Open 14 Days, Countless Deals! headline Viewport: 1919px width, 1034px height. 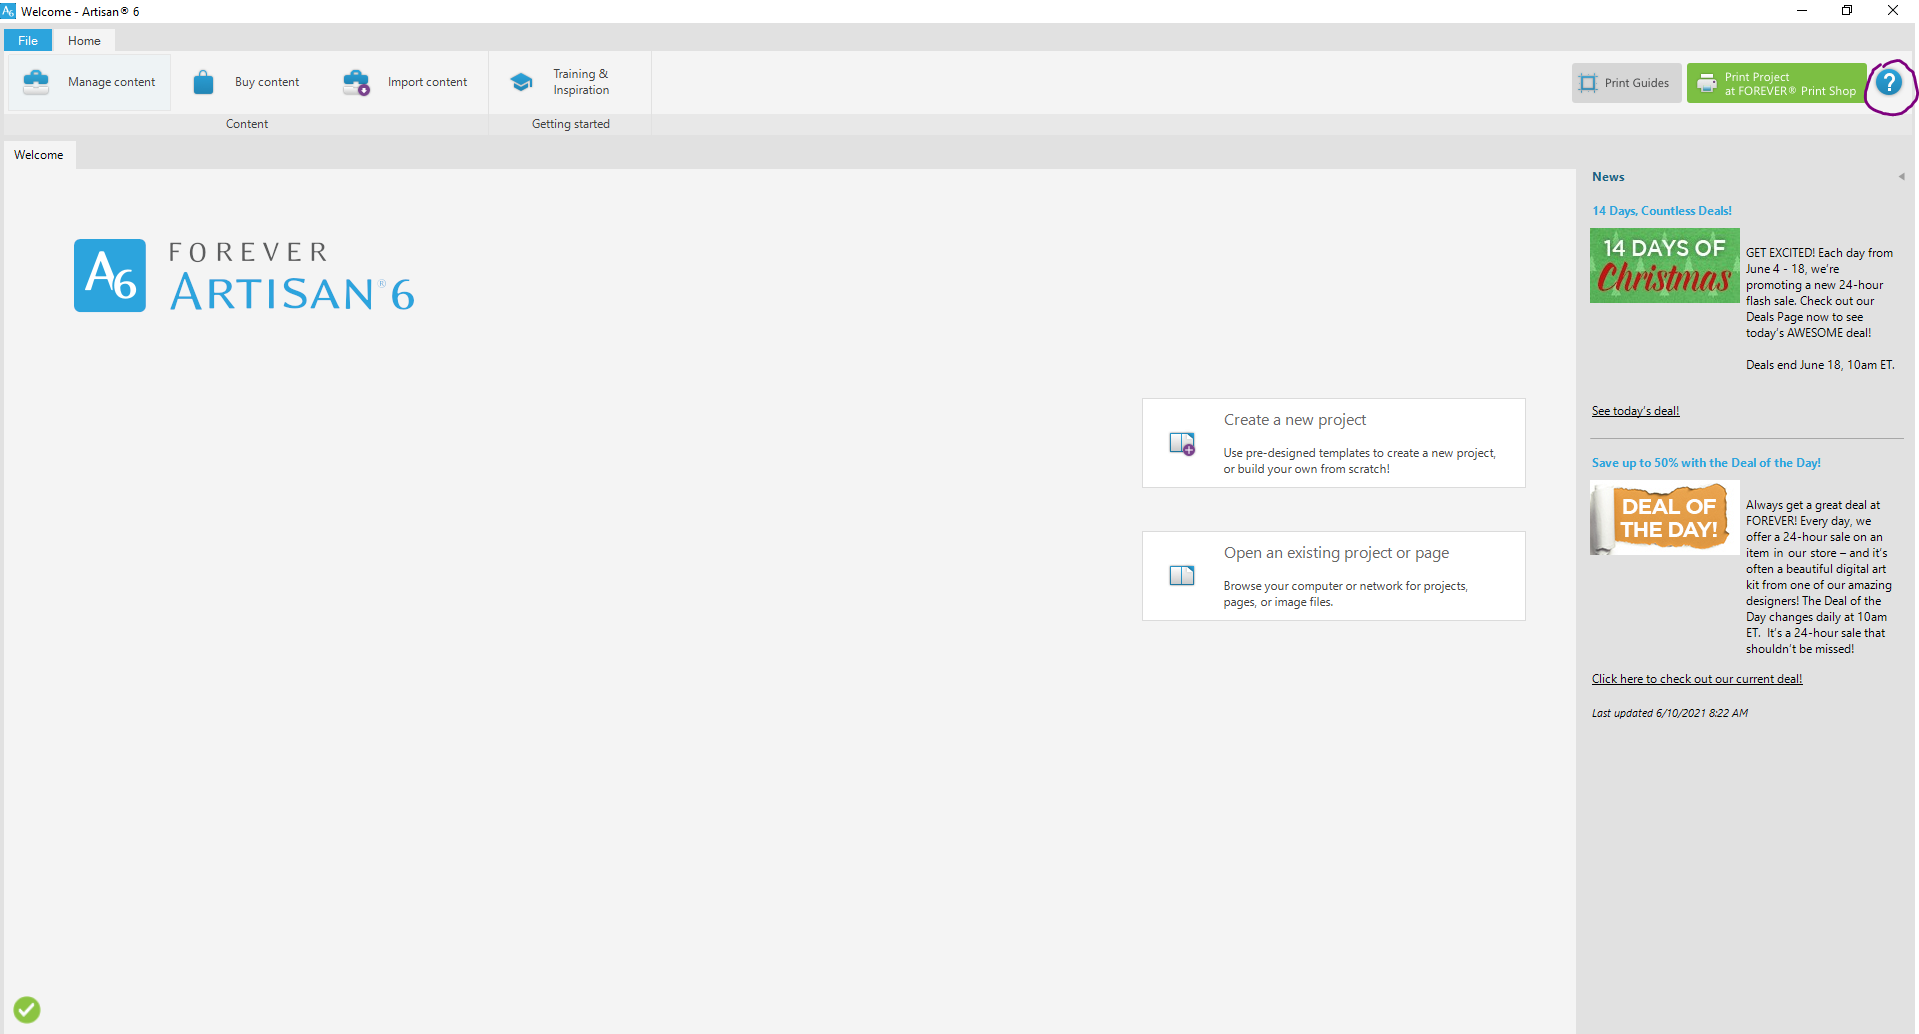pyautogui.click(x=1662, y=211)
